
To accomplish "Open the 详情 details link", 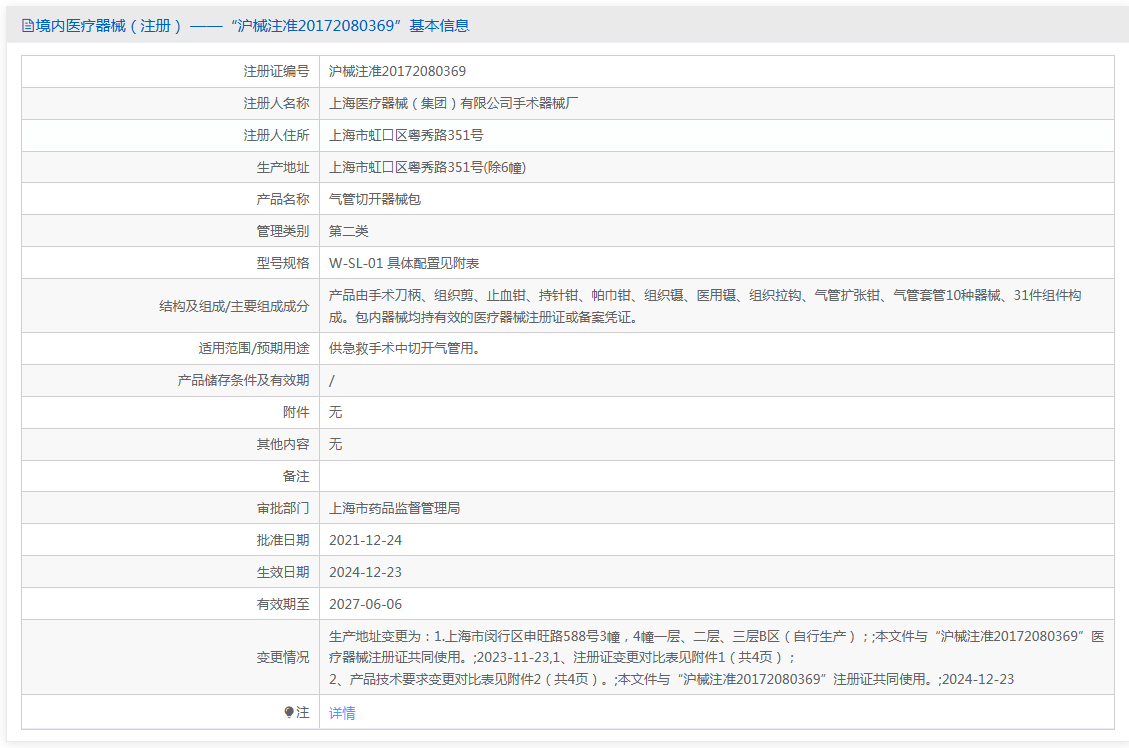I will pyautogui.click(x=342, y=713).
